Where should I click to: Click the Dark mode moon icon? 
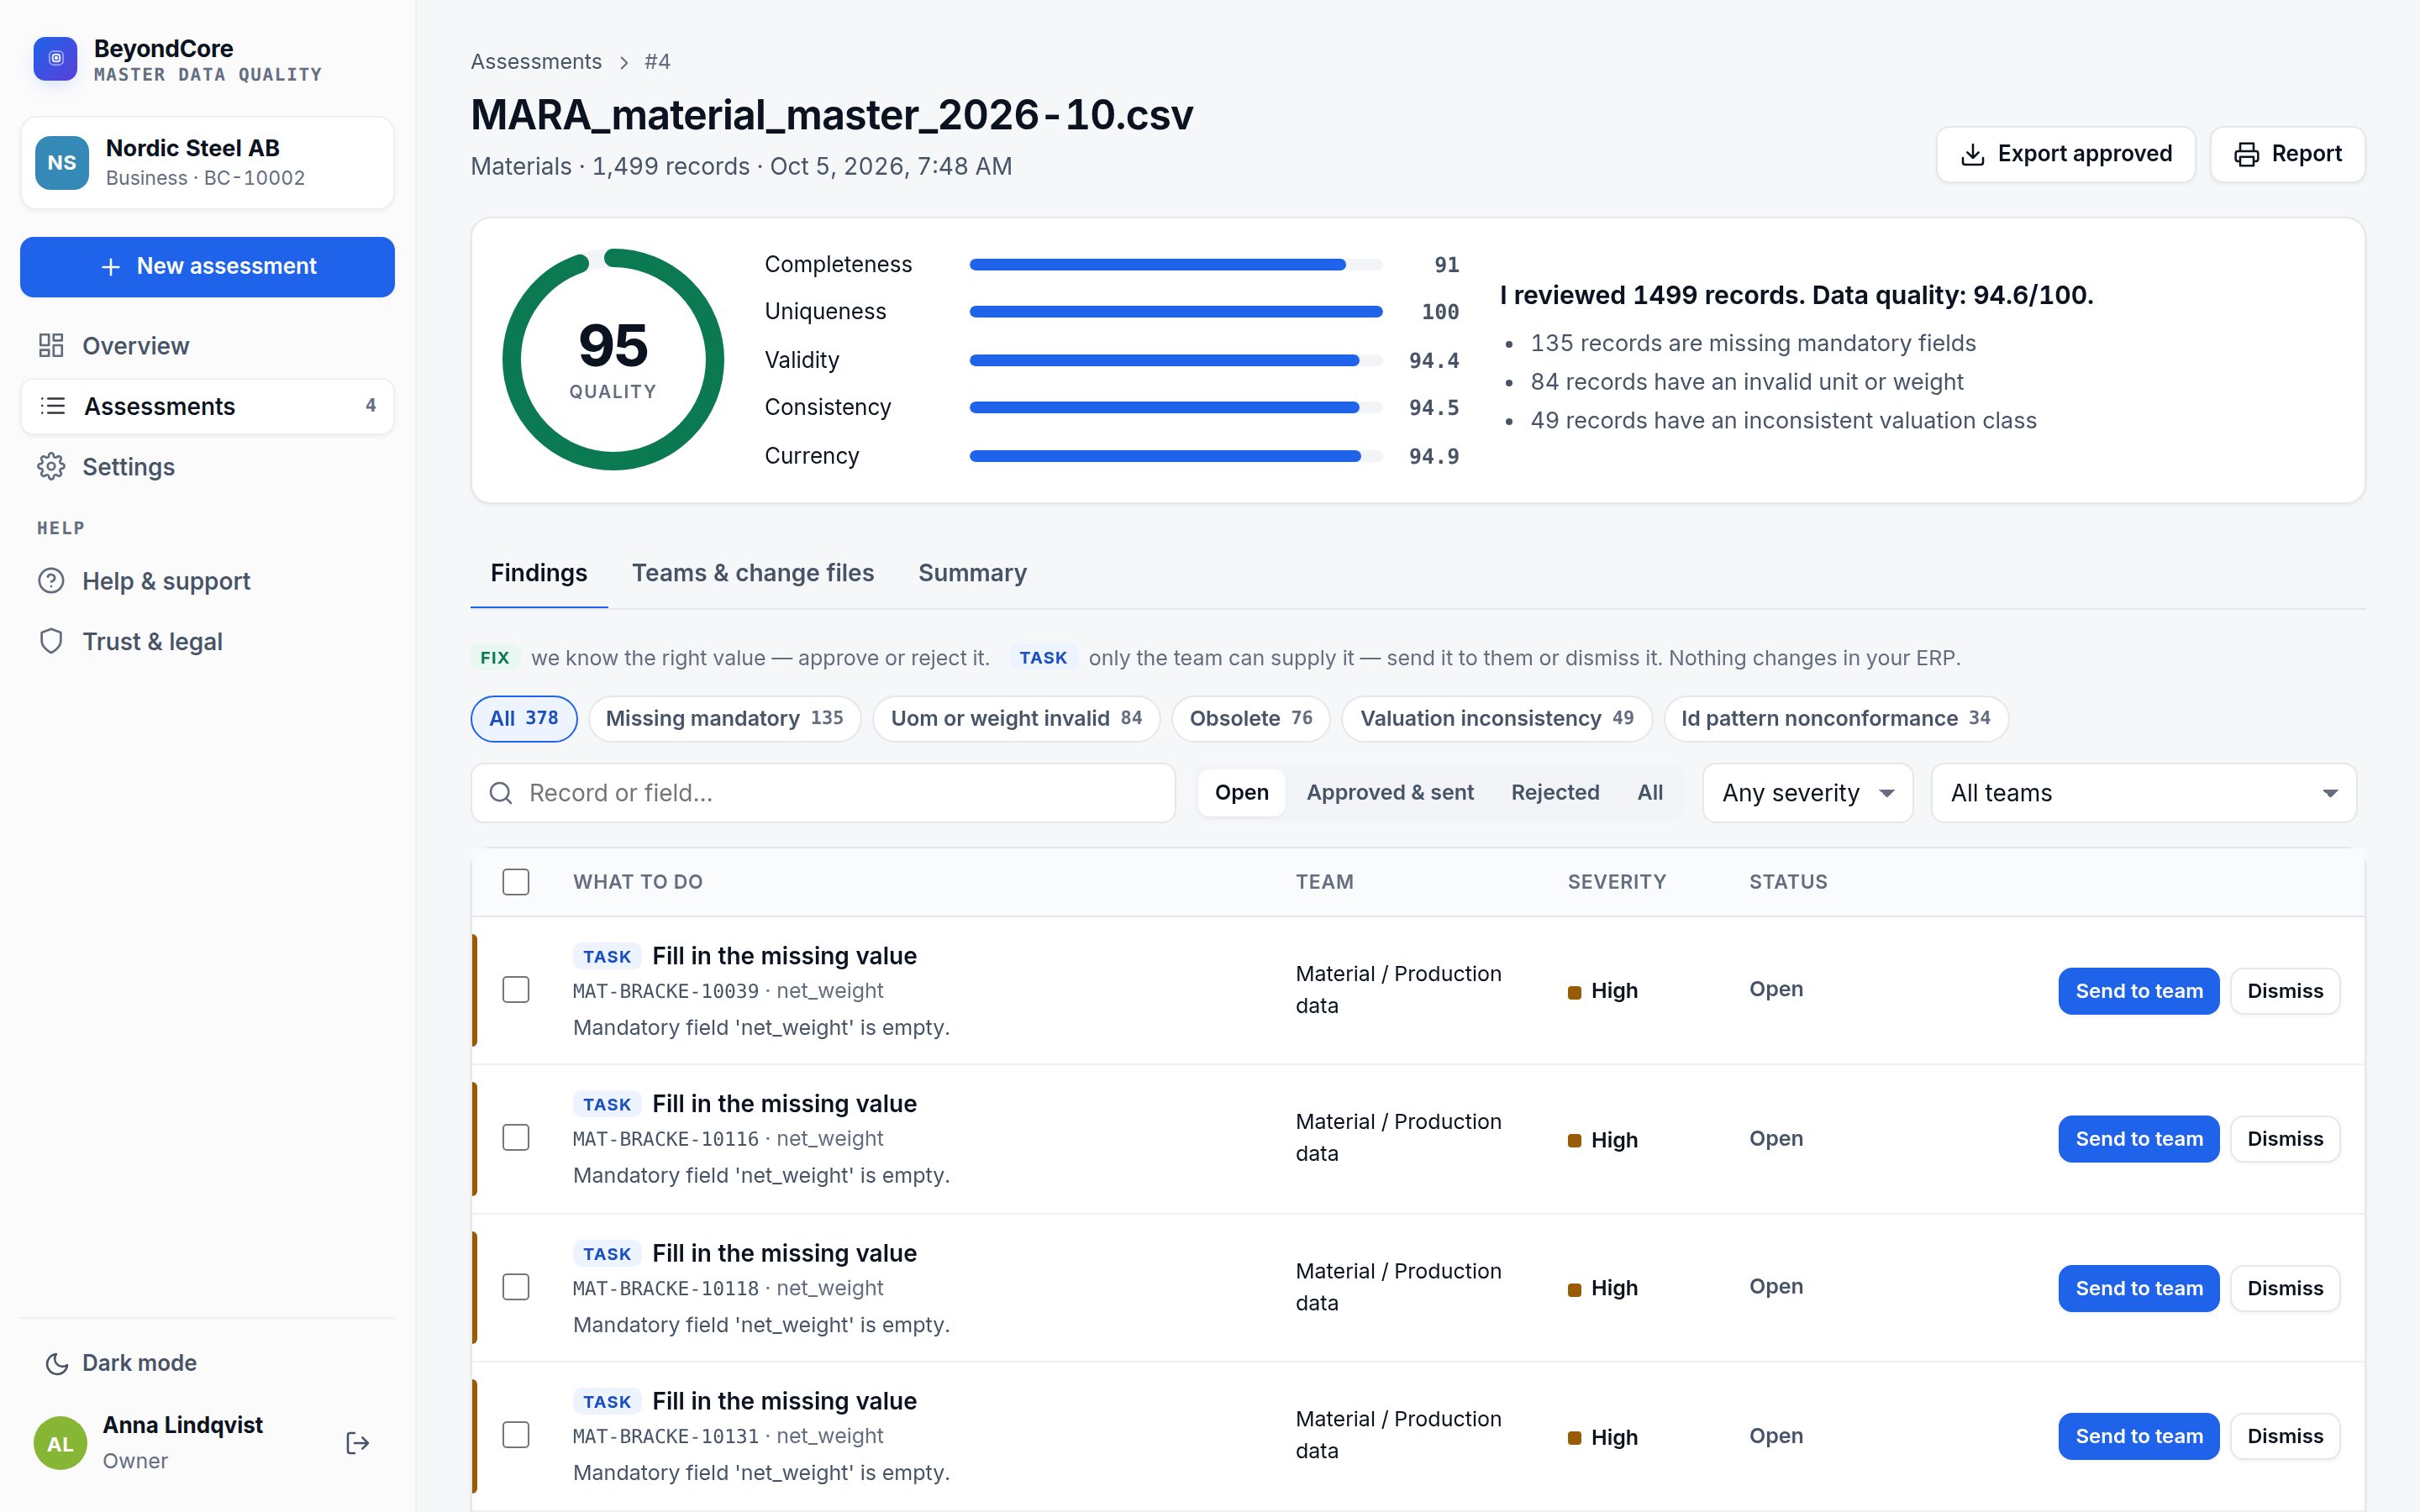tap(57, 1363)
